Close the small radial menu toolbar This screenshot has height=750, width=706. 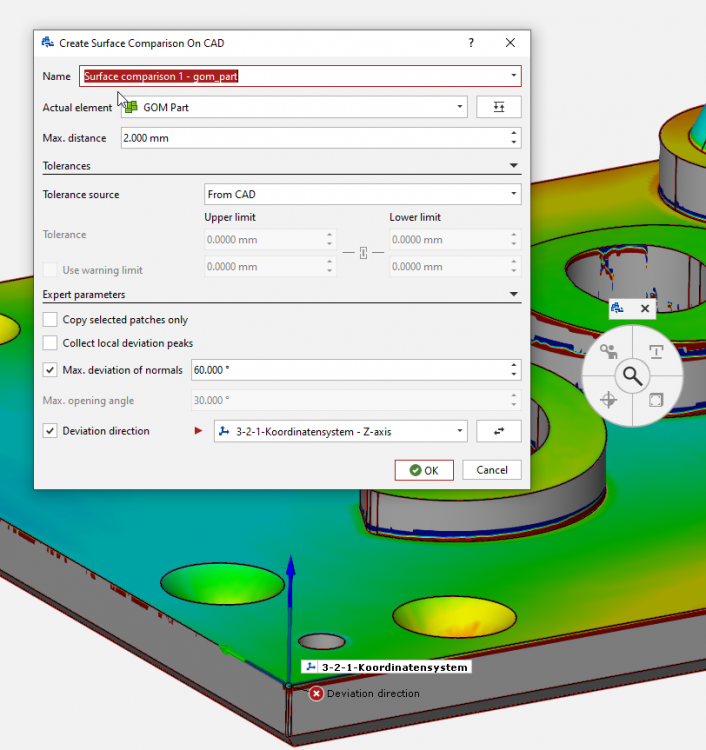645,309
